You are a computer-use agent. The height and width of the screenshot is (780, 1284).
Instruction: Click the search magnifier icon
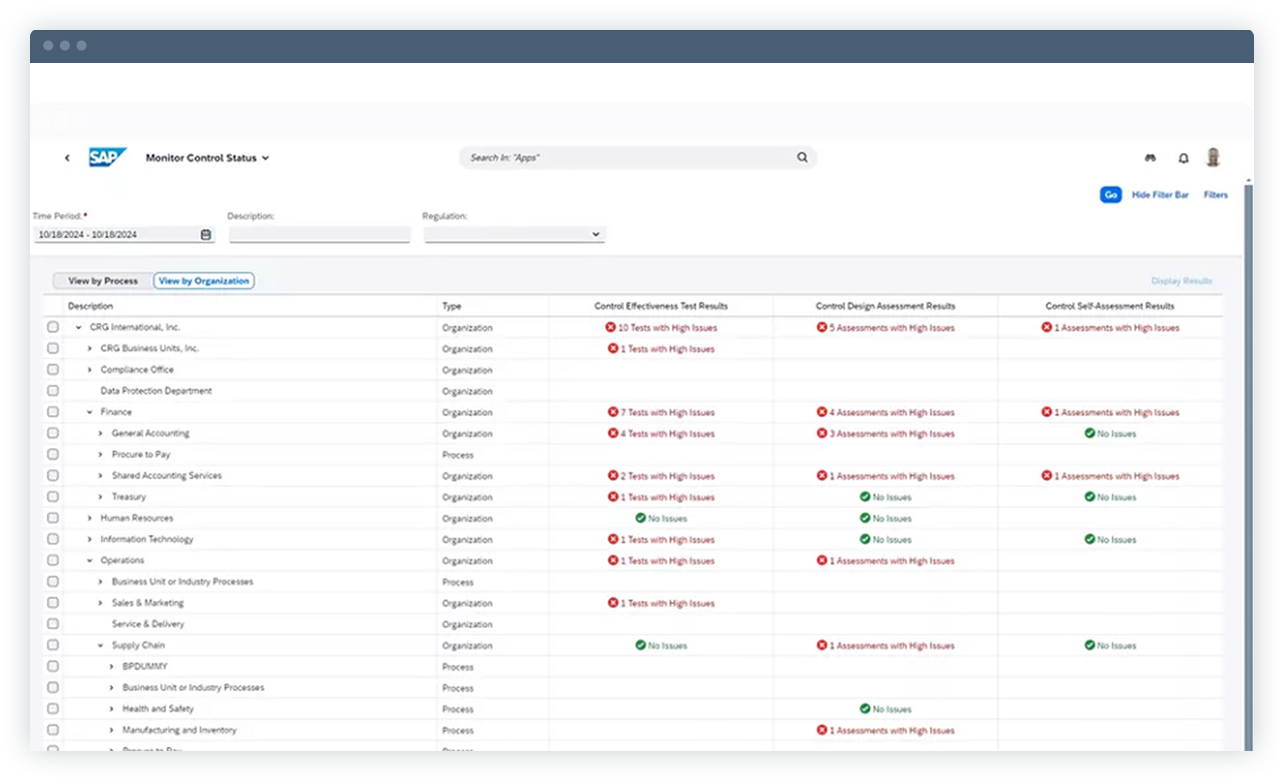[802, 157]
